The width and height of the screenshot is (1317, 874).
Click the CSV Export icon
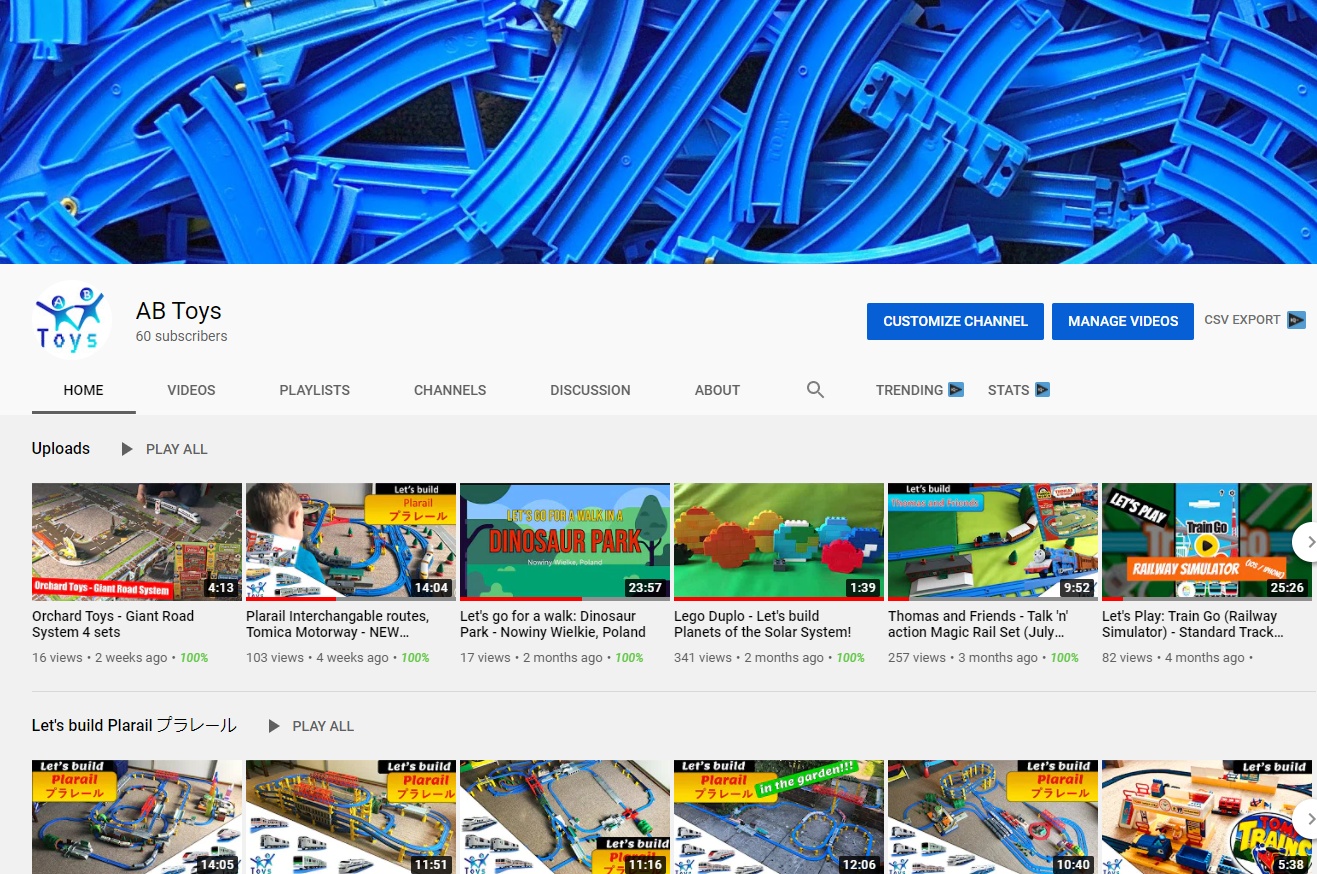click(x=1296, y=320)
